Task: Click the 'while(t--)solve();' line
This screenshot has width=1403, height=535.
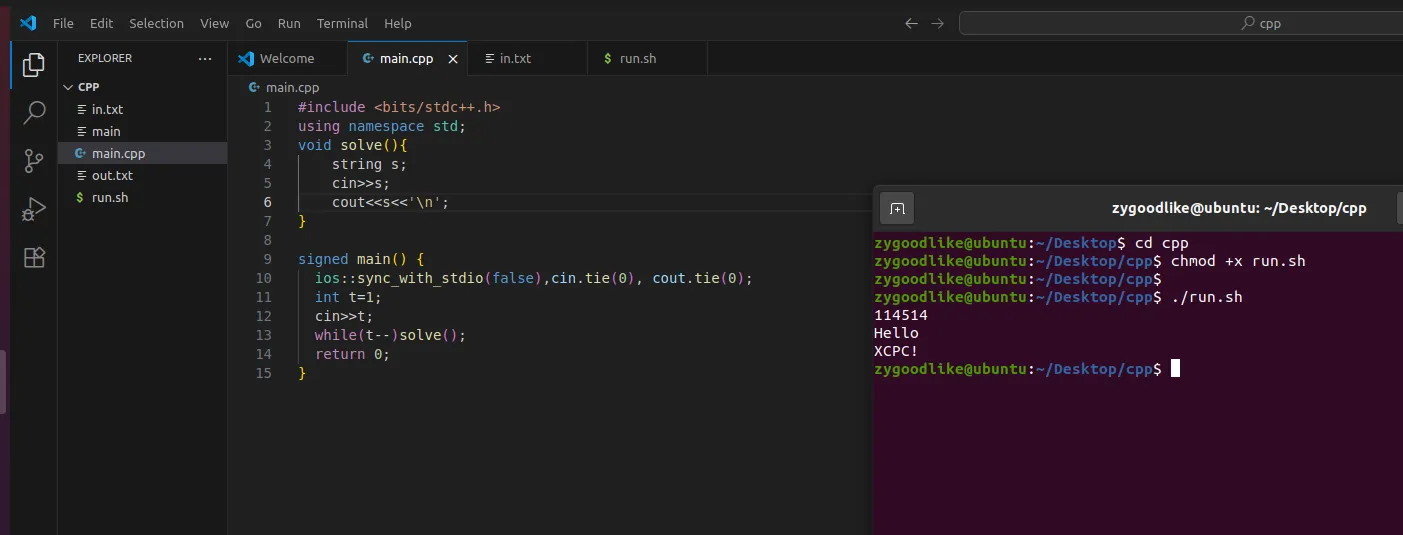Action: tap(391, 335)
